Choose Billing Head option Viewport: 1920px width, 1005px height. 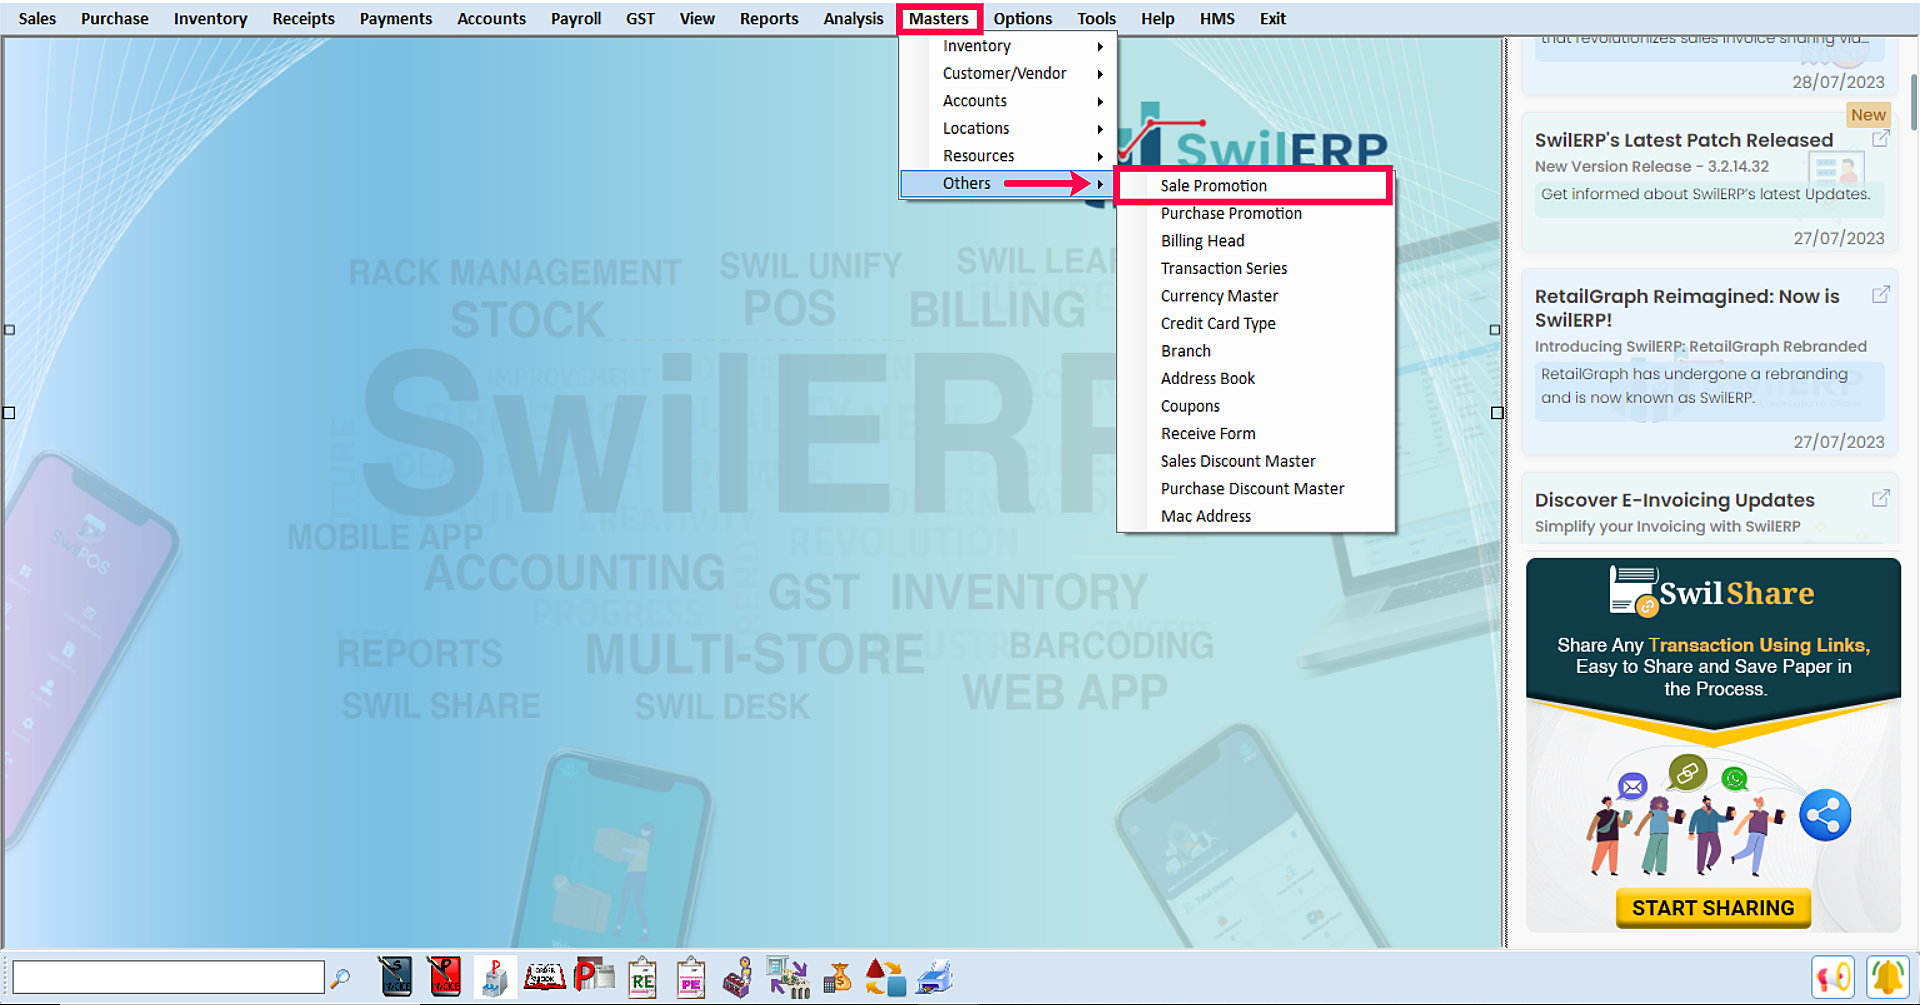click(x=1256, y=241)
